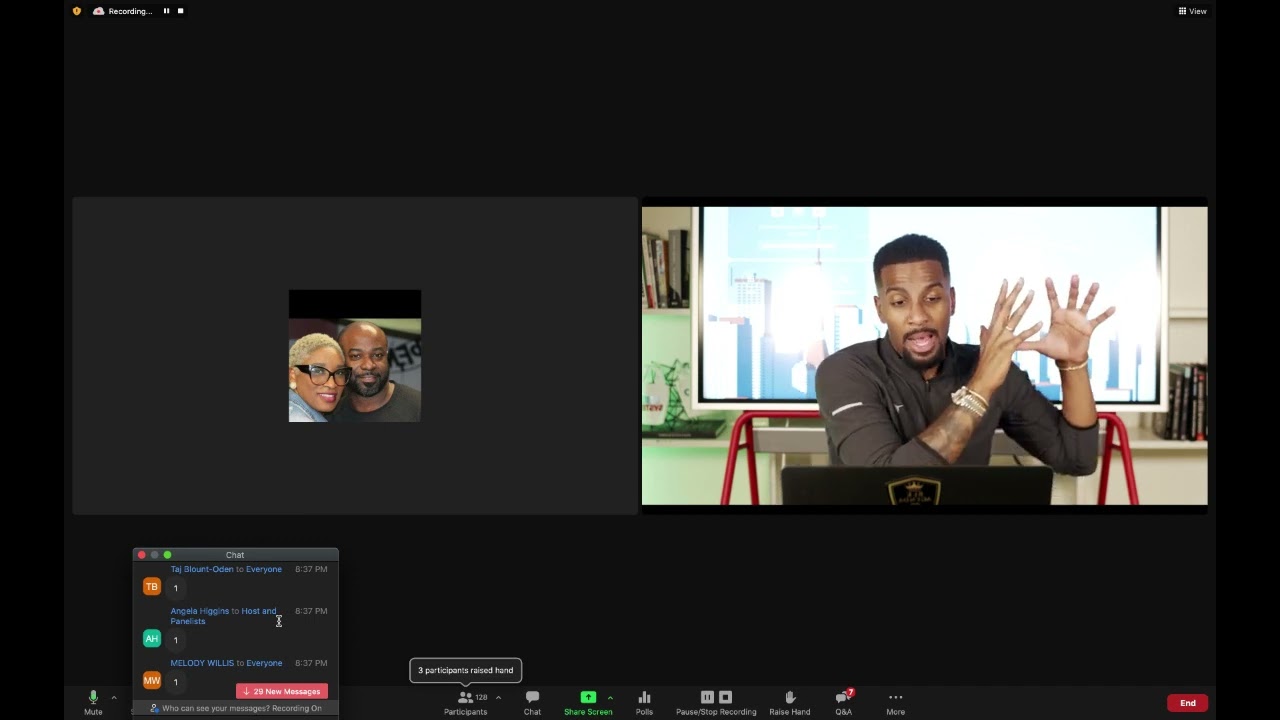Image resolution: width=1280 pixels, height=720 pixels.
Task: Click the stop recording icon in toolbar
Action: (x=726, y=697)
